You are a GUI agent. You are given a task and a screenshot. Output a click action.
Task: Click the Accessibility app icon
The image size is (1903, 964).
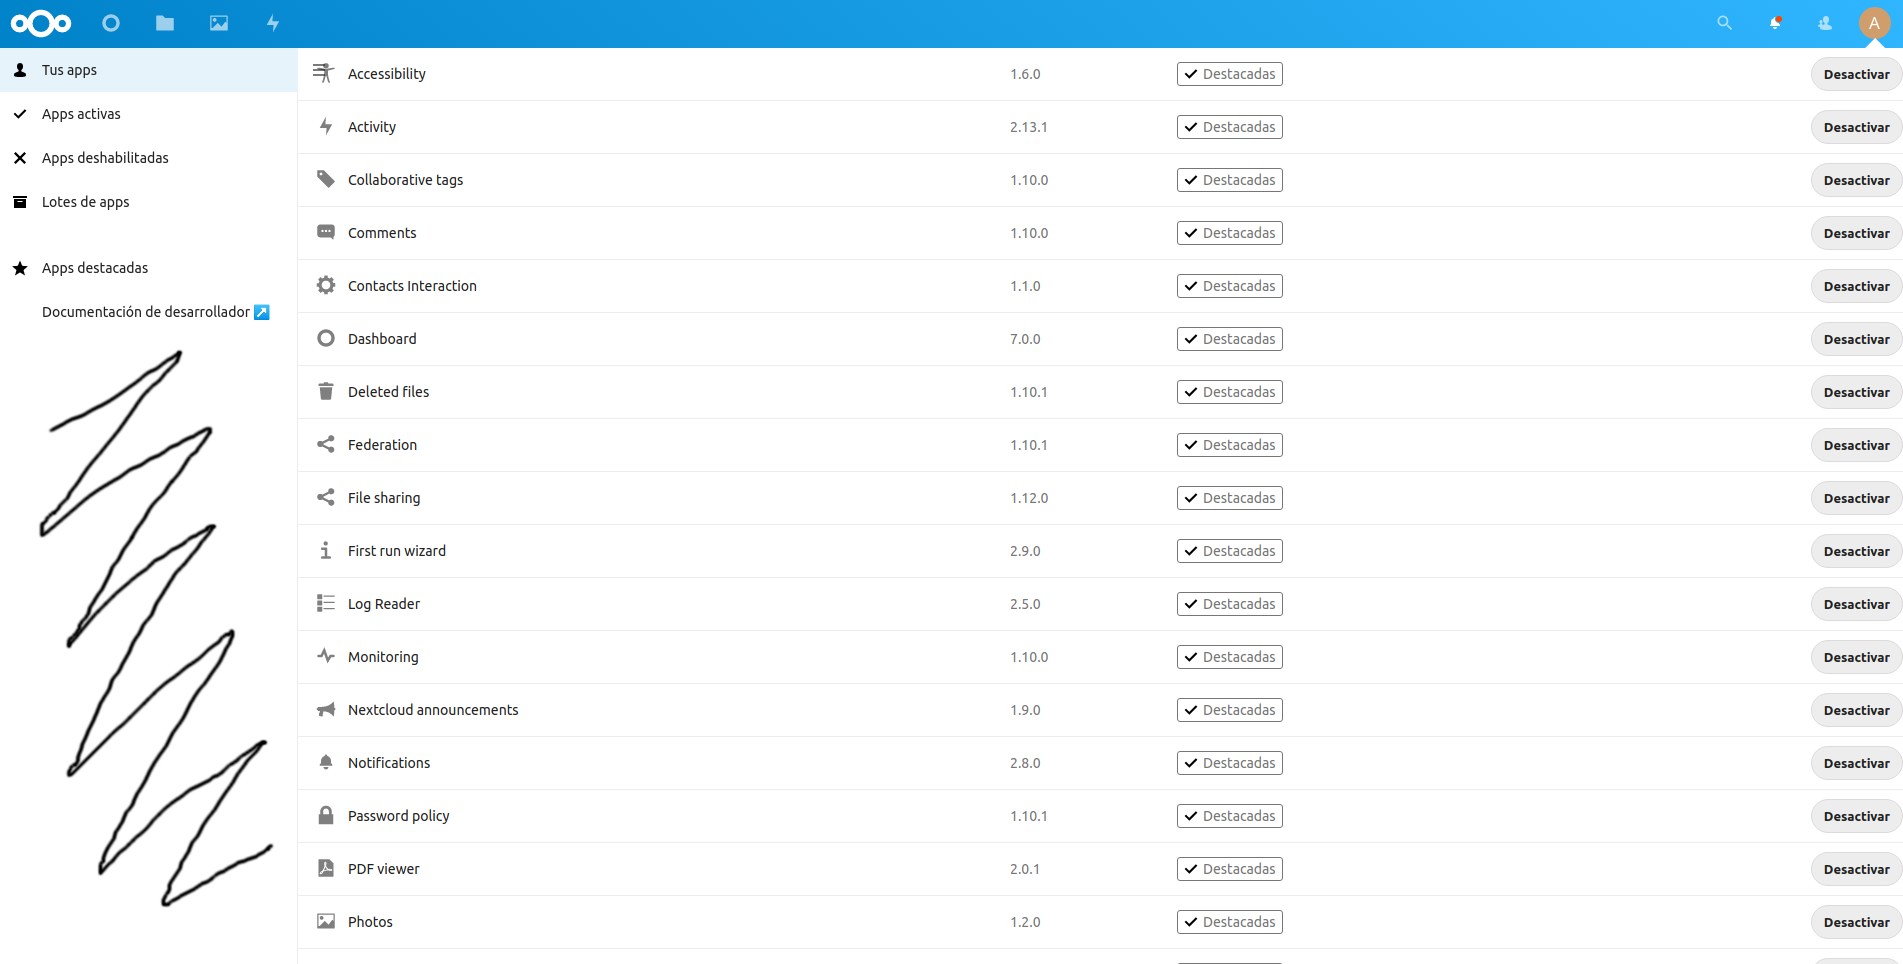323,73
